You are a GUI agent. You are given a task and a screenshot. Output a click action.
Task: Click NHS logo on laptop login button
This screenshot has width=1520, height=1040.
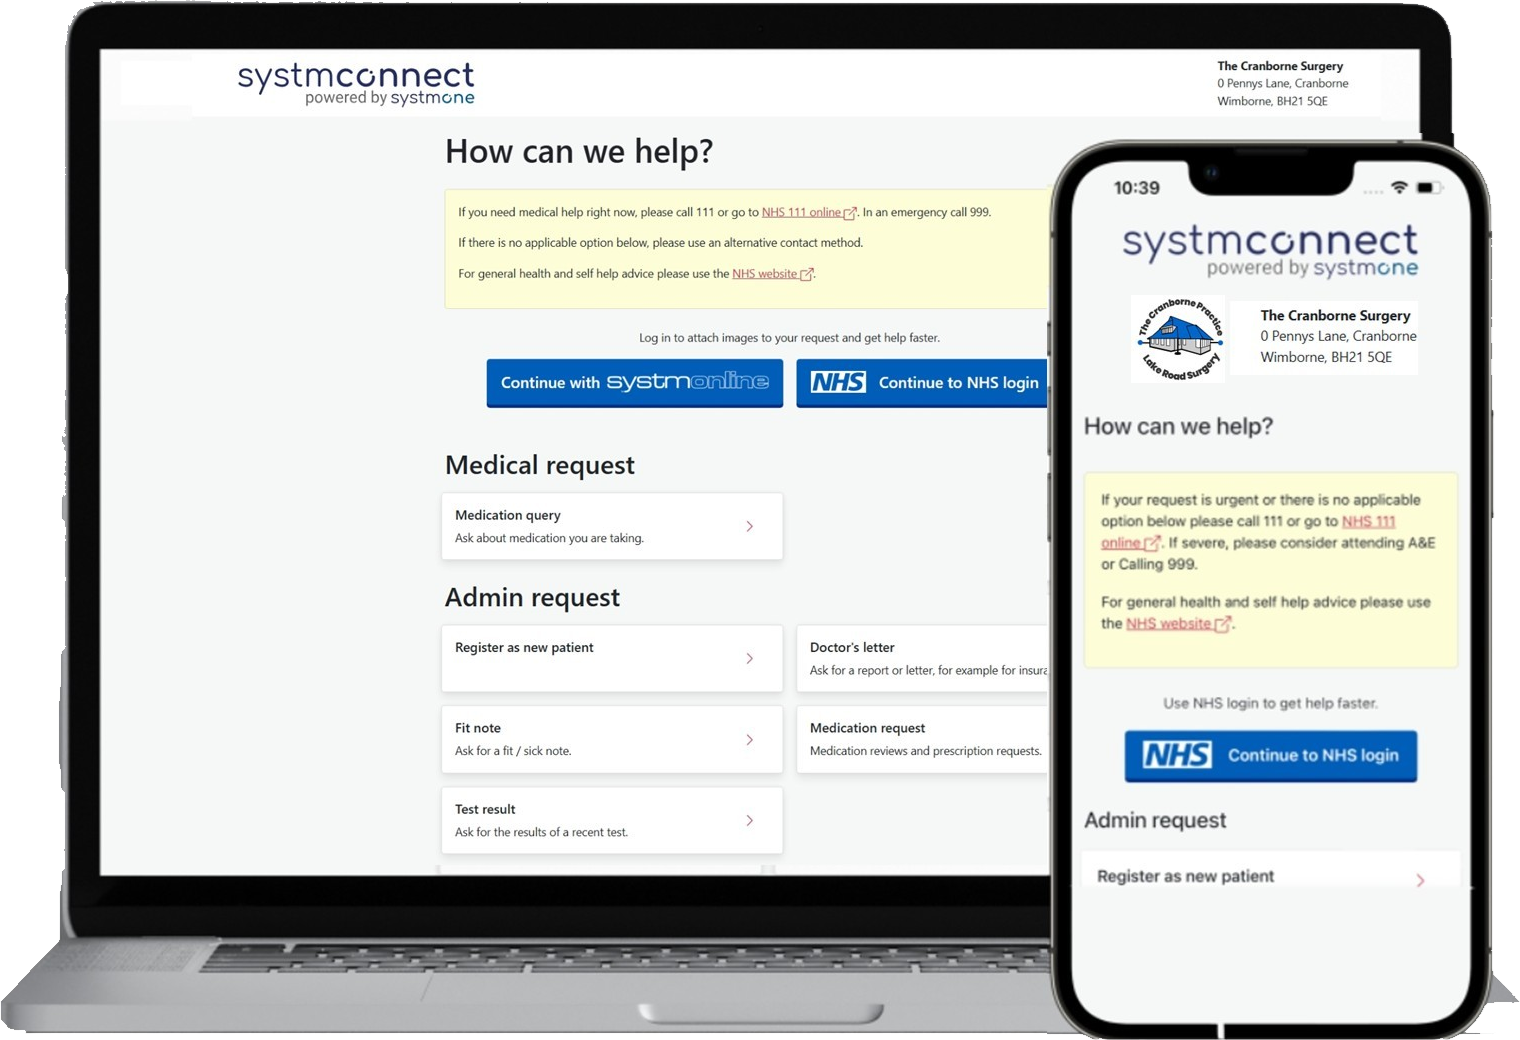[x=838, y=382]
